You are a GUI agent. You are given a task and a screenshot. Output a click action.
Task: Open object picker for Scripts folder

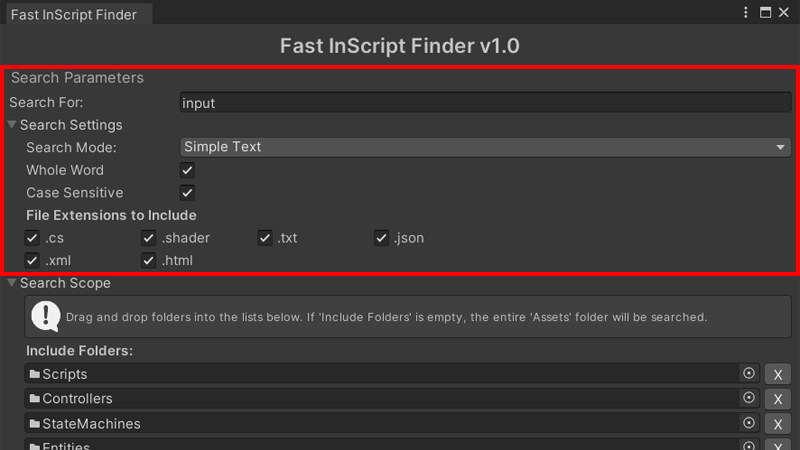click(748, 373)
